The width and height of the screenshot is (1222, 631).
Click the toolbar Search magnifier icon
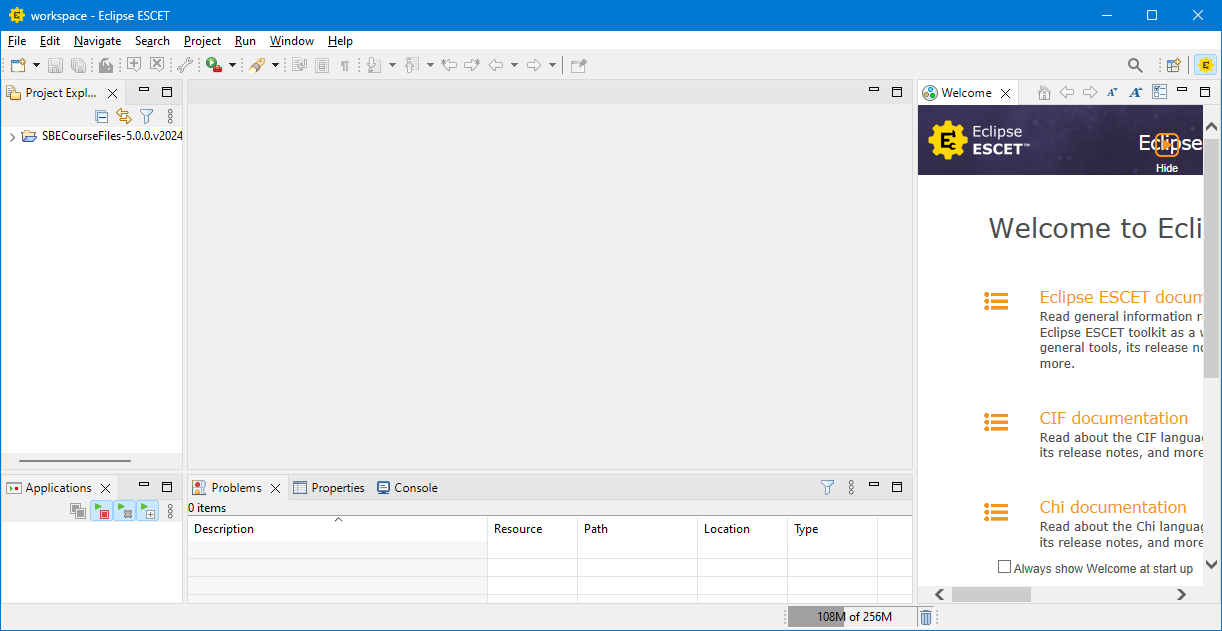click(x=1135, y=65)
